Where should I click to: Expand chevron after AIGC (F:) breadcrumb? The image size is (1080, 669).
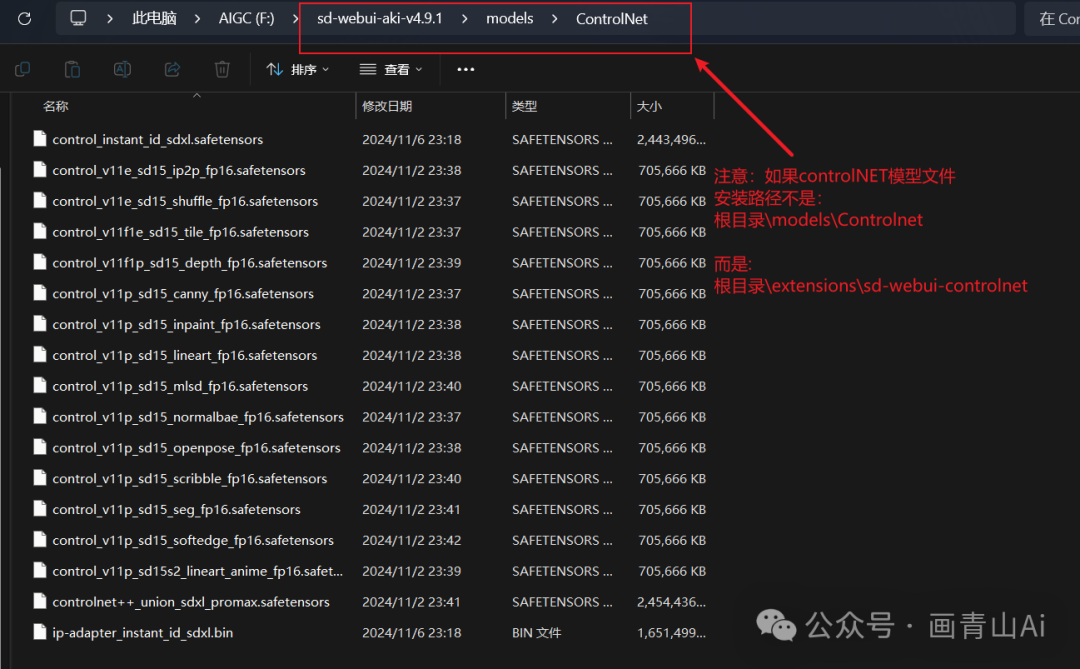tap(296, 19)
